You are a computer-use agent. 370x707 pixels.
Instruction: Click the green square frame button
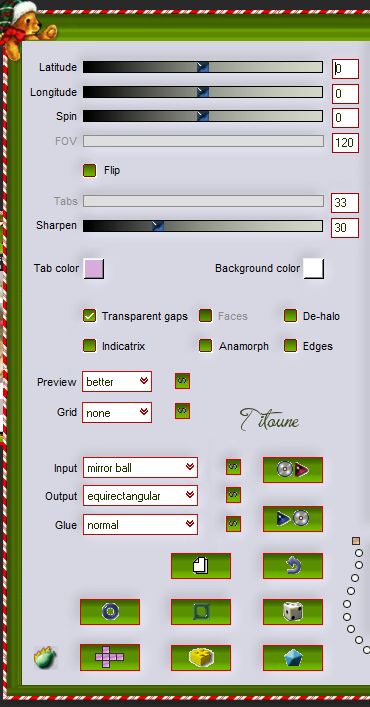click(201, 612)
